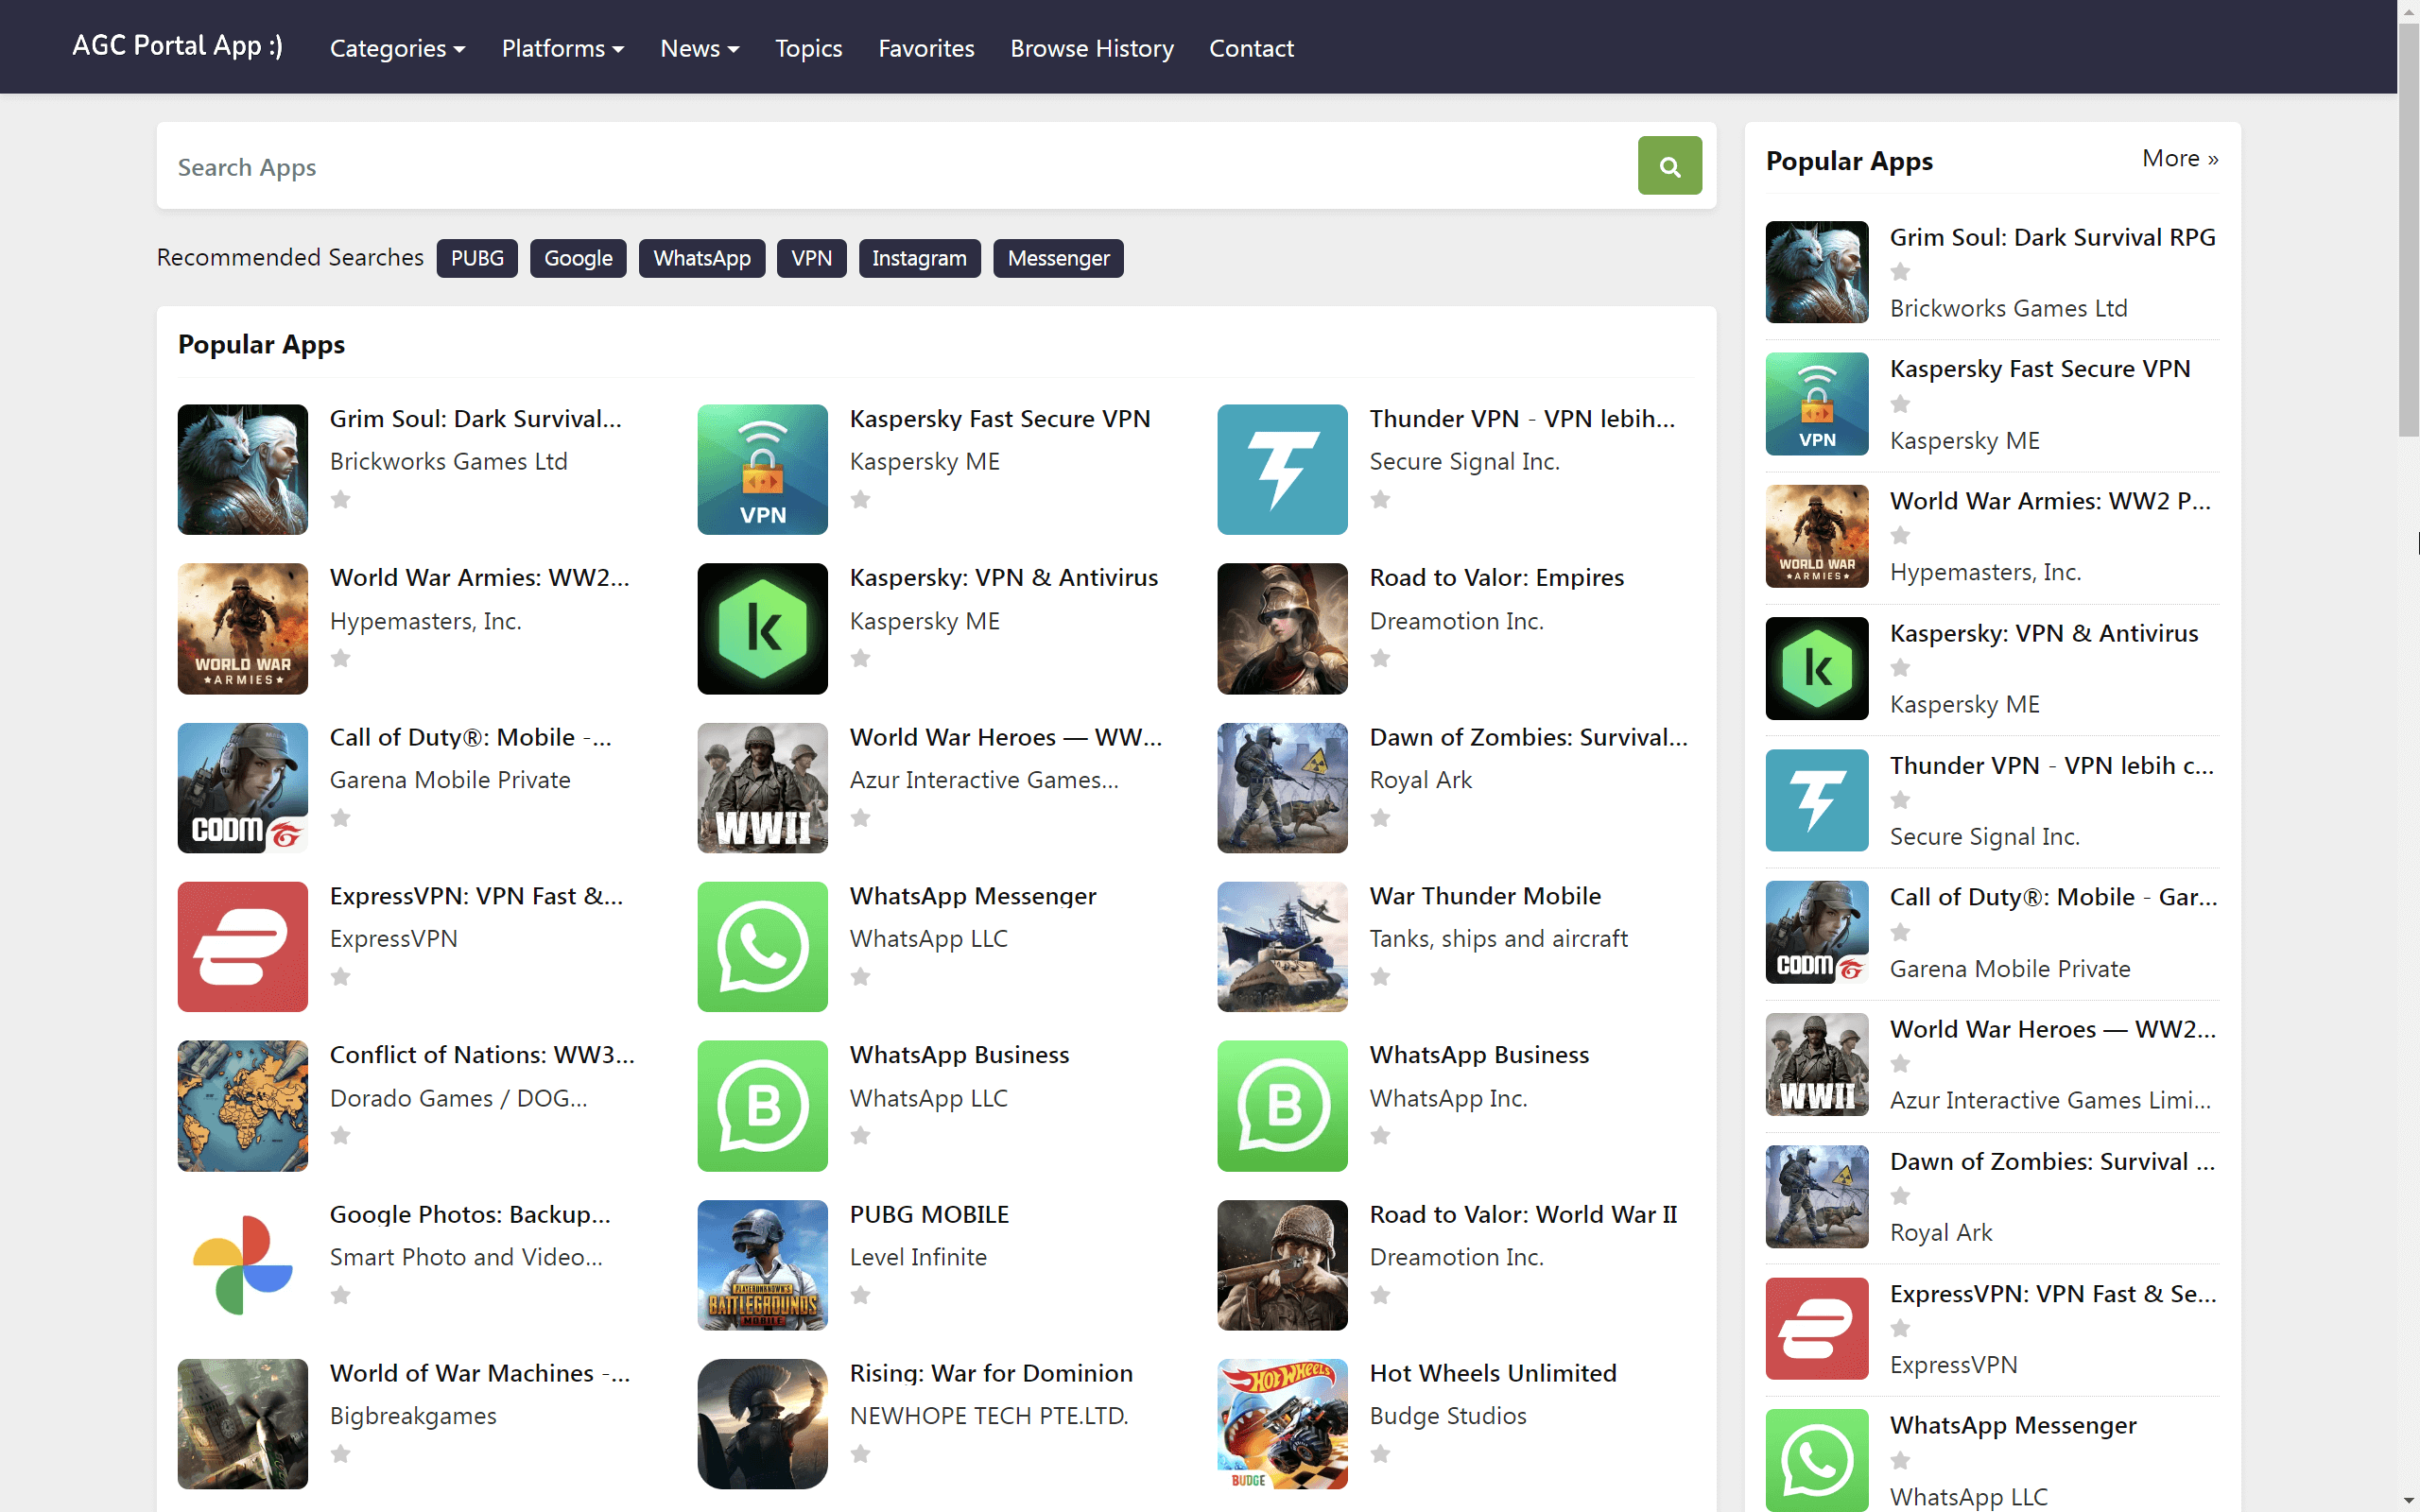
Task: Open Hot Wheels Unlimited icon
Action: 1282,1424
